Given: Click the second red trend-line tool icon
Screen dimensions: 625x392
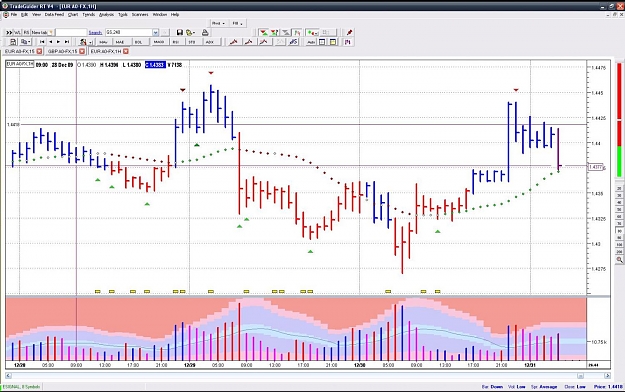Looking at the screenshot, I should (249, 42).
